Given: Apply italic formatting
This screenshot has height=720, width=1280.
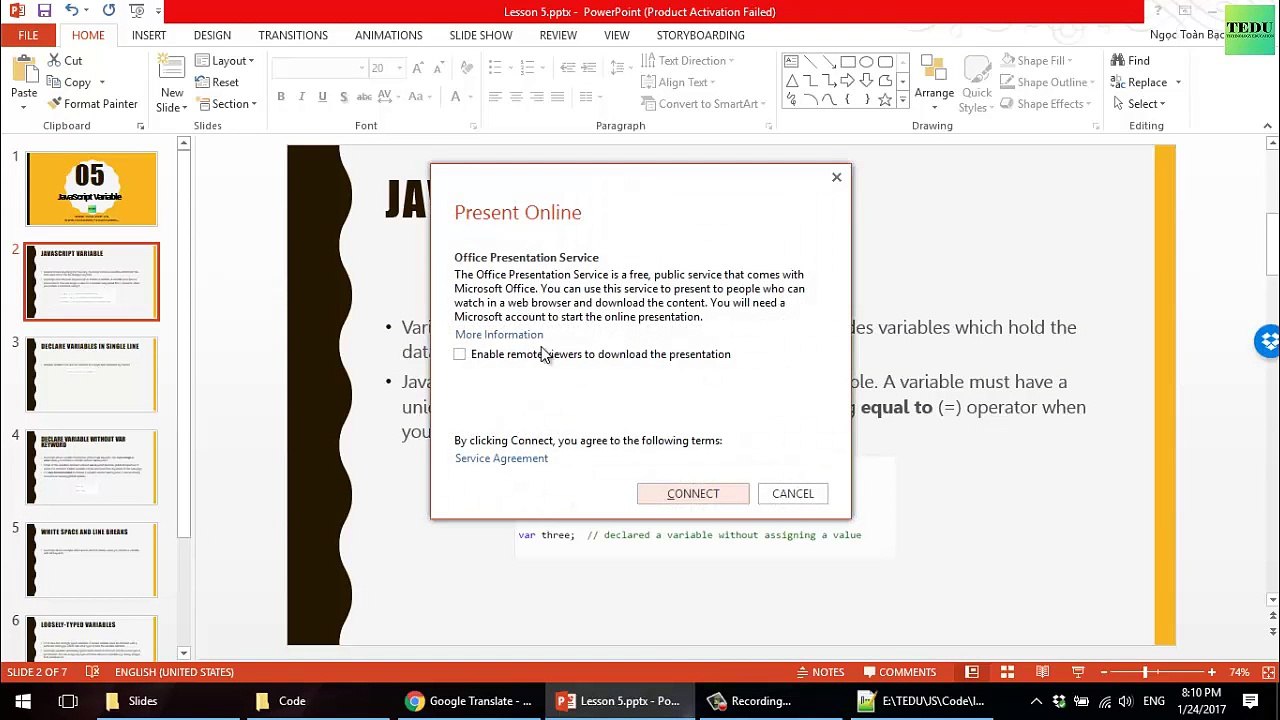Looking at the screenshot, I should (301, 97).
